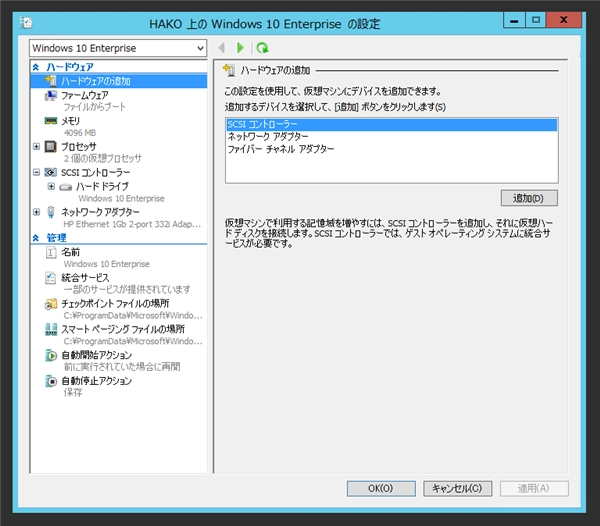Expand the ネットワーク アダプター node

(x=36, y=212)
